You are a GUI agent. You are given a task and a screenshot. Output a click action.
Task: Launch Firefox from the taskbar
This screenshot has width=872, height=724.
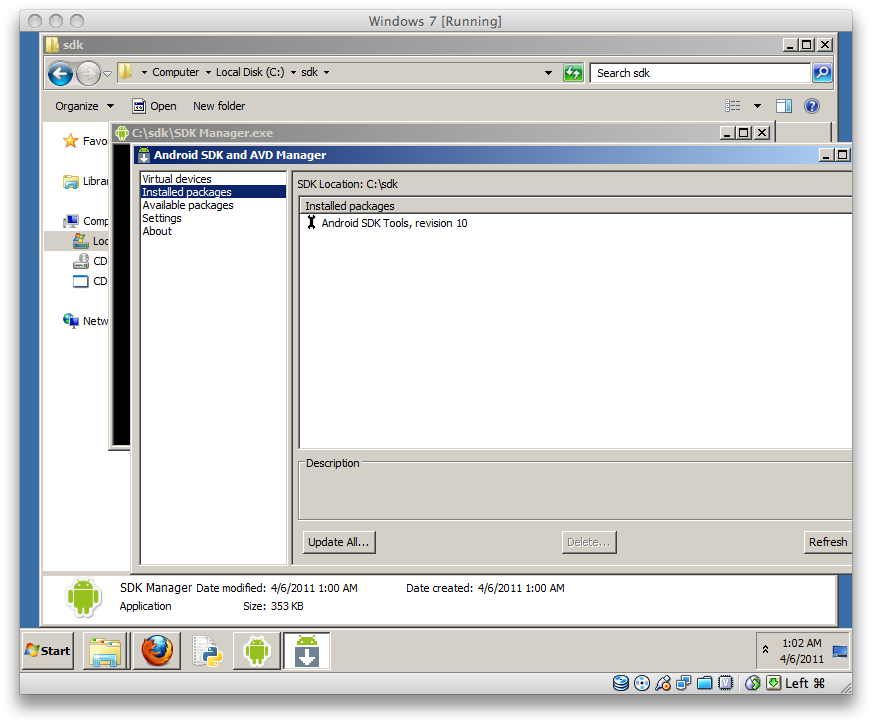157,651
